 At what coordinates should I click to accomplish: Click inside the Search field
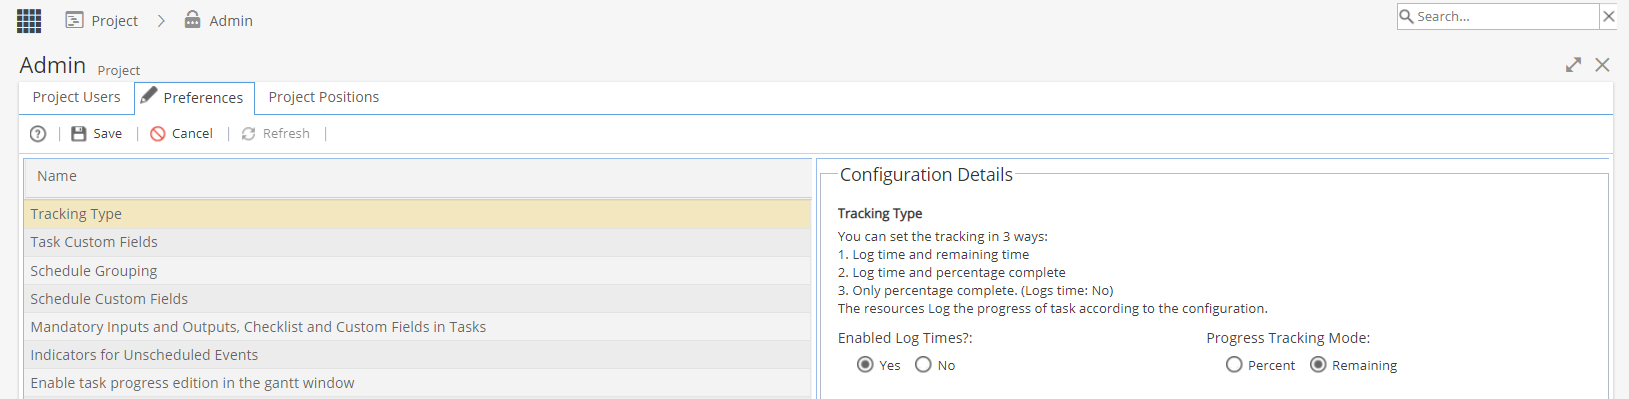coord(1506,16)
